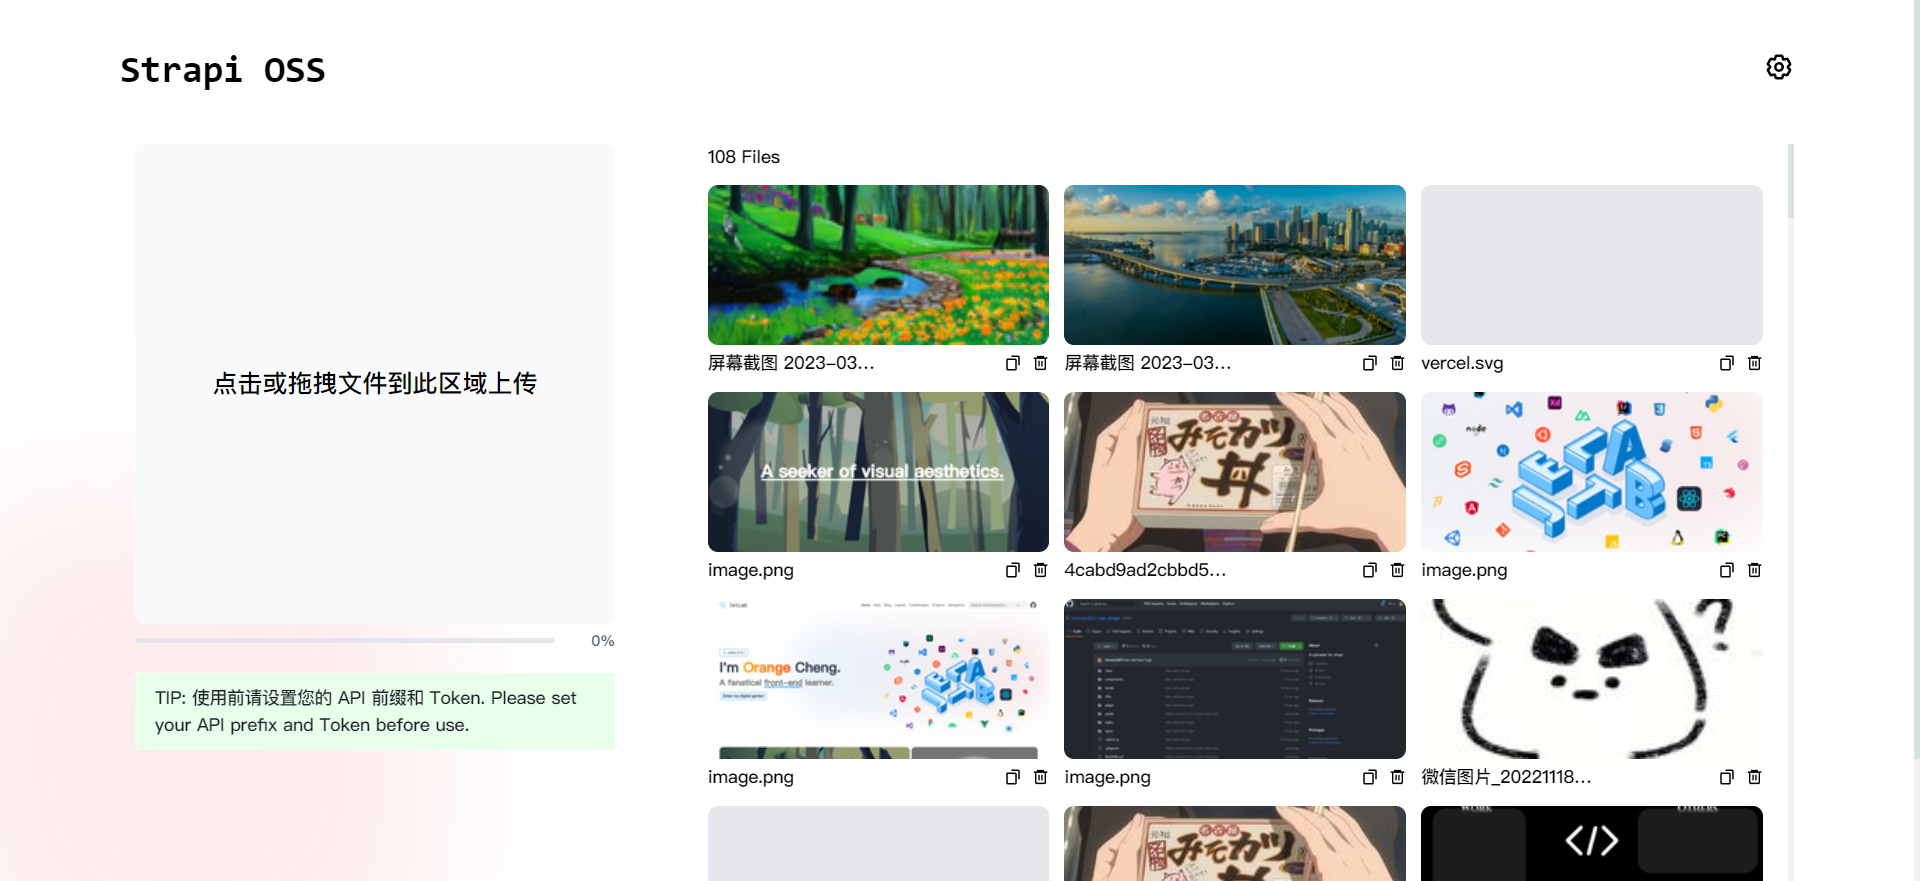Copy link of 微信图片_20221118 file
1920x881 pixels.
pos(1727,777)
